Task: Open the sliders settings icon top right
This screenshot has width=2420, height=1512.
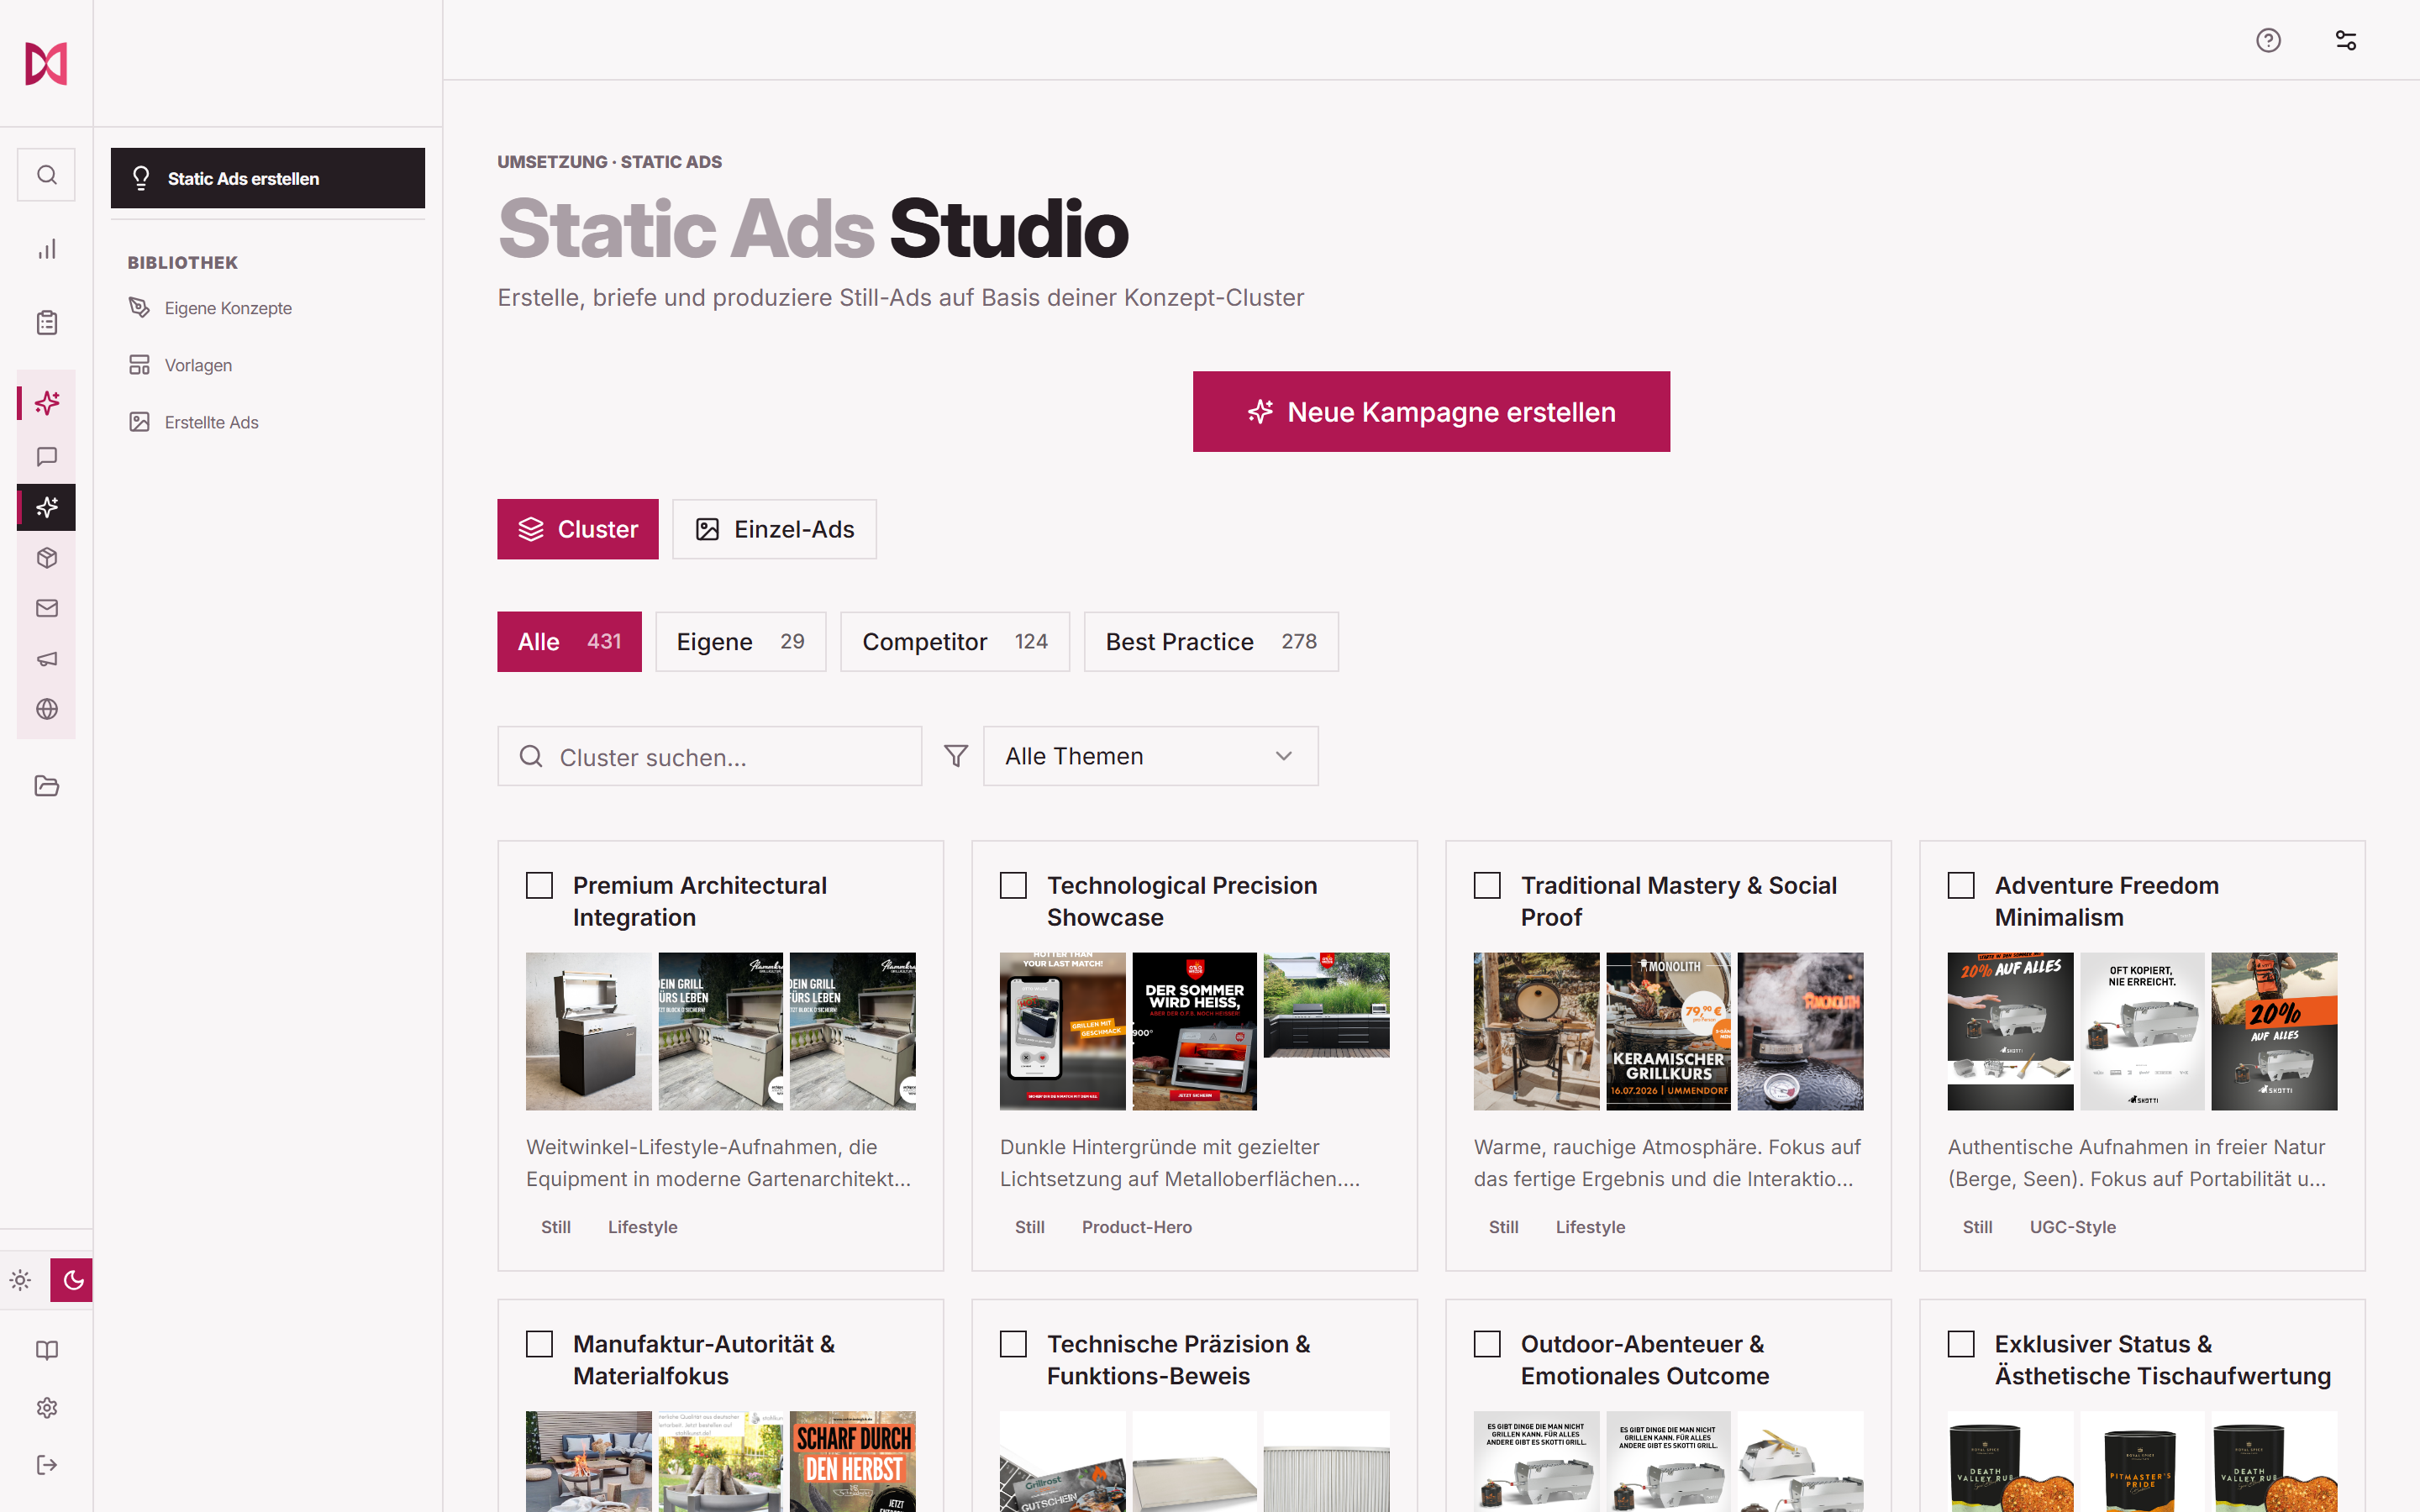Action: 2346,40
